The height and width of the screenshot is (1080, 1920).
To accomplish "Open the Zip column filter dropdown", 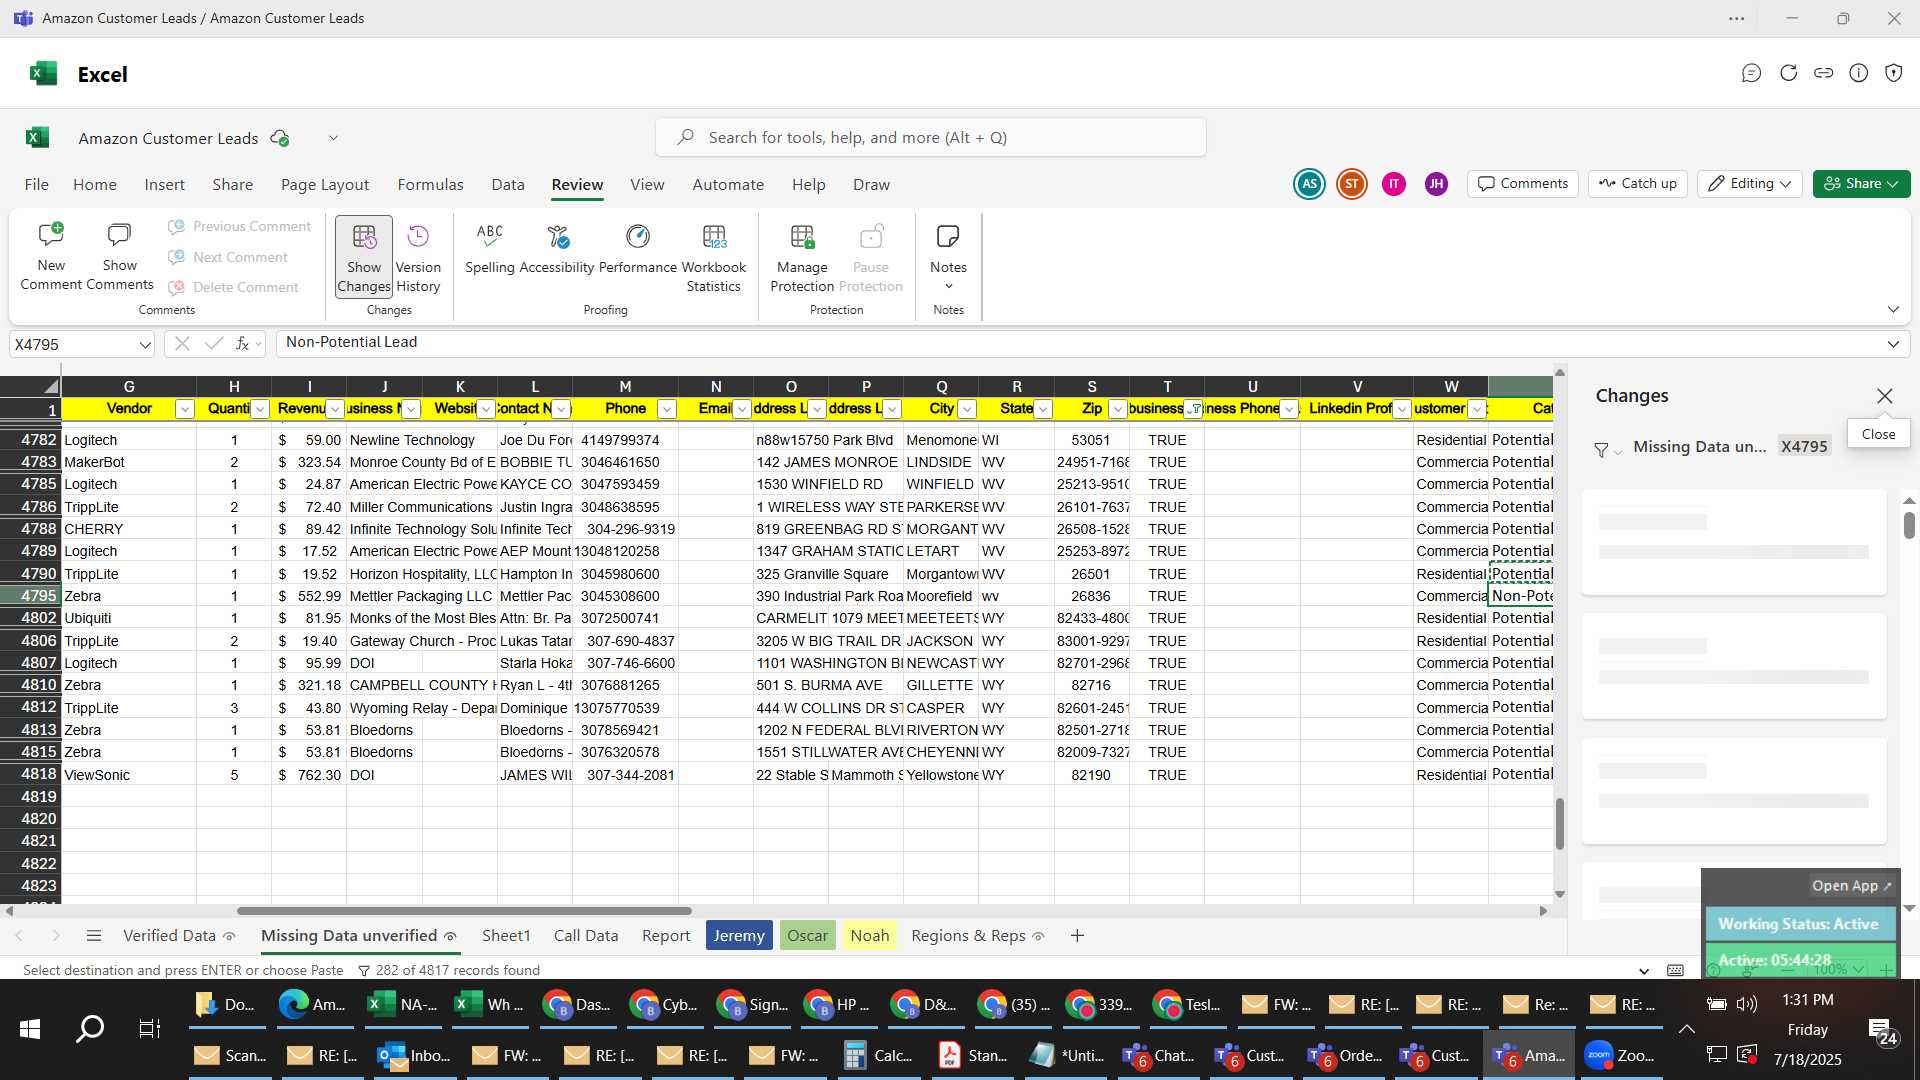I will click(x=1118, y=409).
